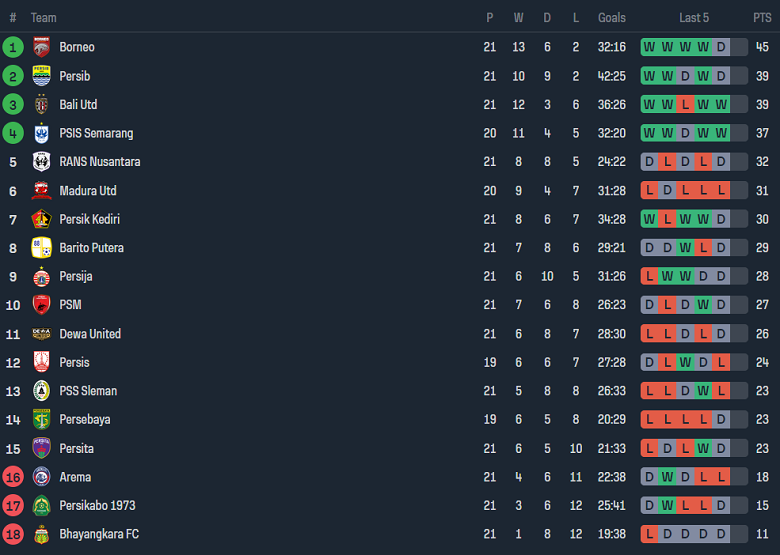The image size is (780, 555).
Task: Click Persita's green win result box
Action: coord(703,449)
